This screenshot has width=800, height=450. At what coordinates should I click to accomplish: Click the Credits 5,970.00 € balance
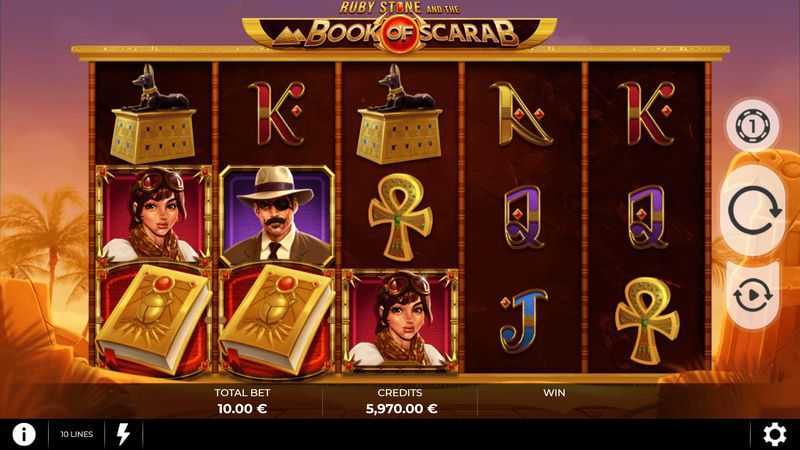pos(401,401)
